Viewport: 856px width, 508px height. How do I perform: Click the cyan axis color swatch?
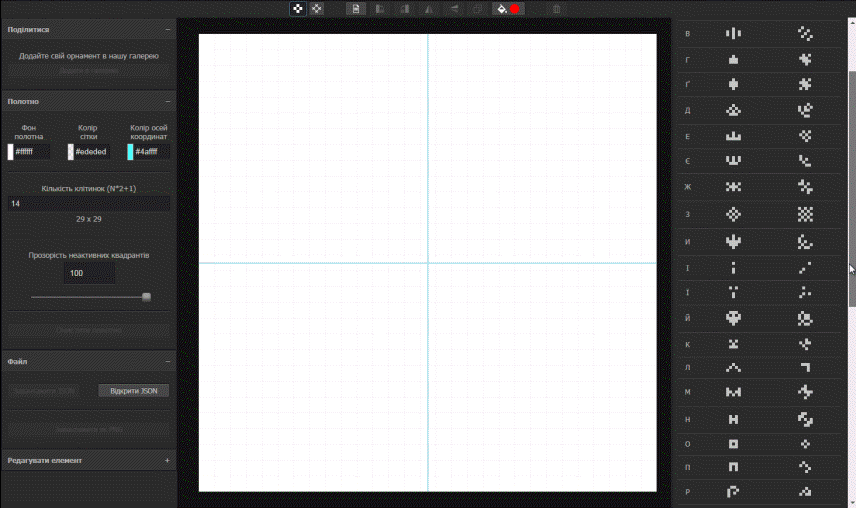(x=131, y=152)
